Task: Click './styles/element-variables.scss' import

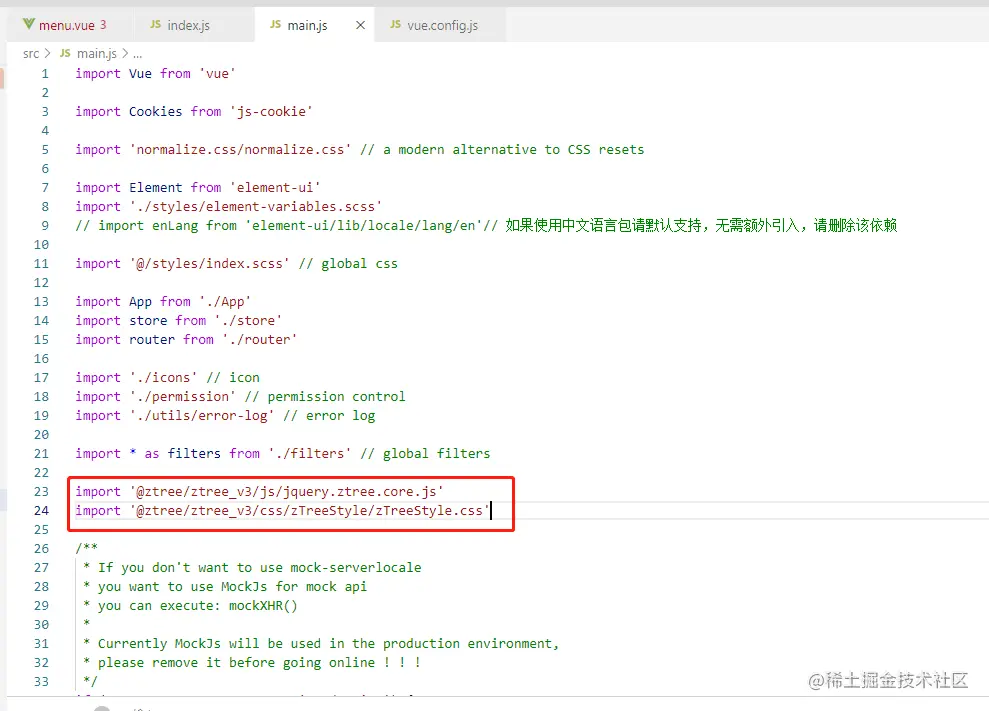Action: coord(255,206)
